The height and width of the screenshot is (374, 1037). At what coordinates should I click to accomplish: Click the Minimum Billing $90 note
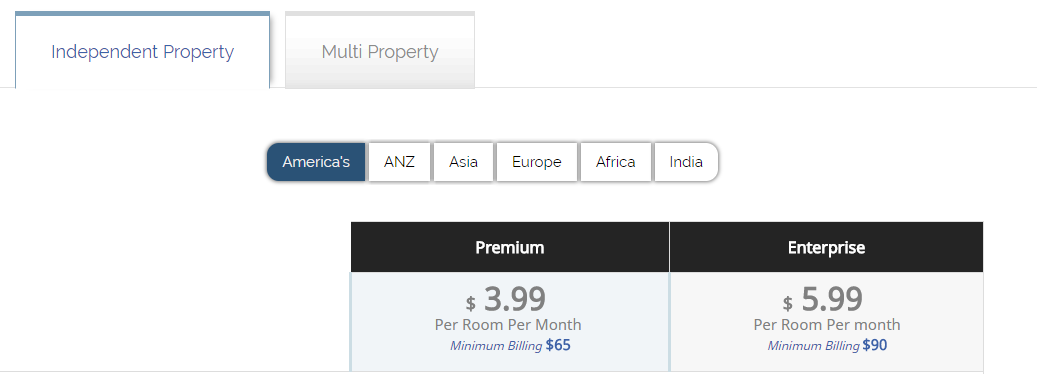[x=827, y=346]
